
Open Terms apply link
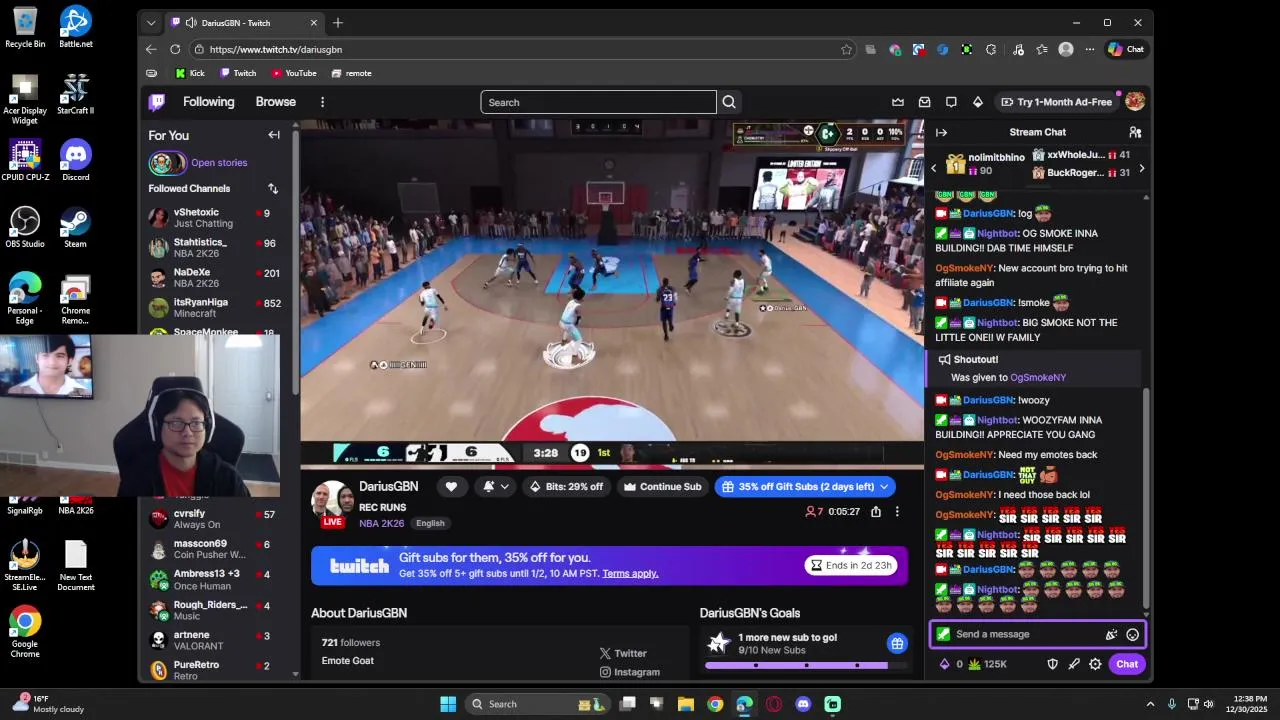pyautogui.click(x=630, y=574)
